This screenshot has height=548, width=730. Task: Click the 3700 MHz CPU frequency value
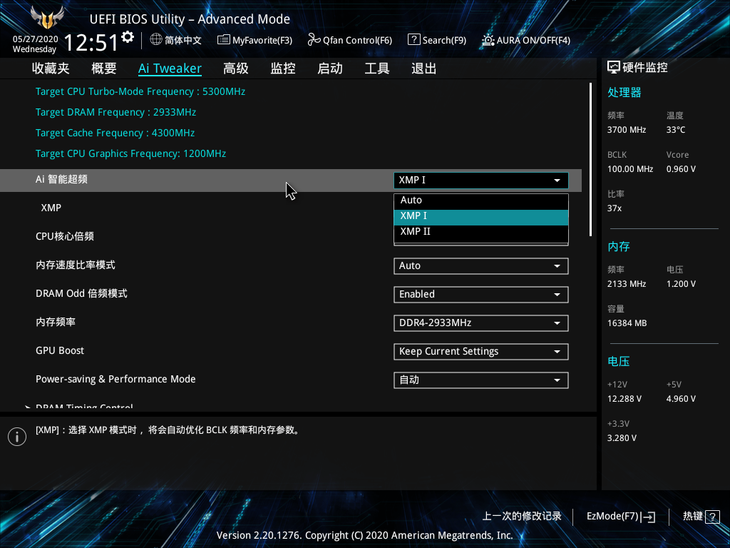point(626,130)
